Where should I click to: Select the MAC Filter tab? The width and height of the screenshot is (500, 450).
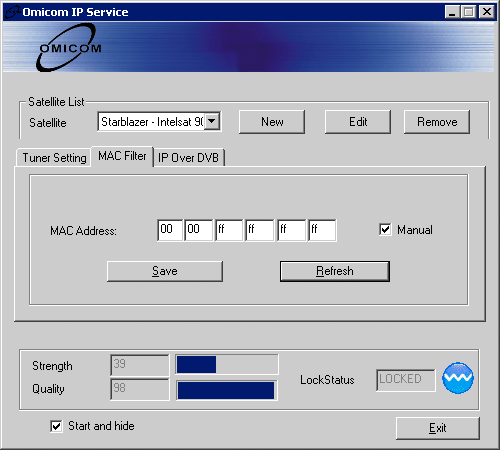pyautogui.click(x=122, y=156)
